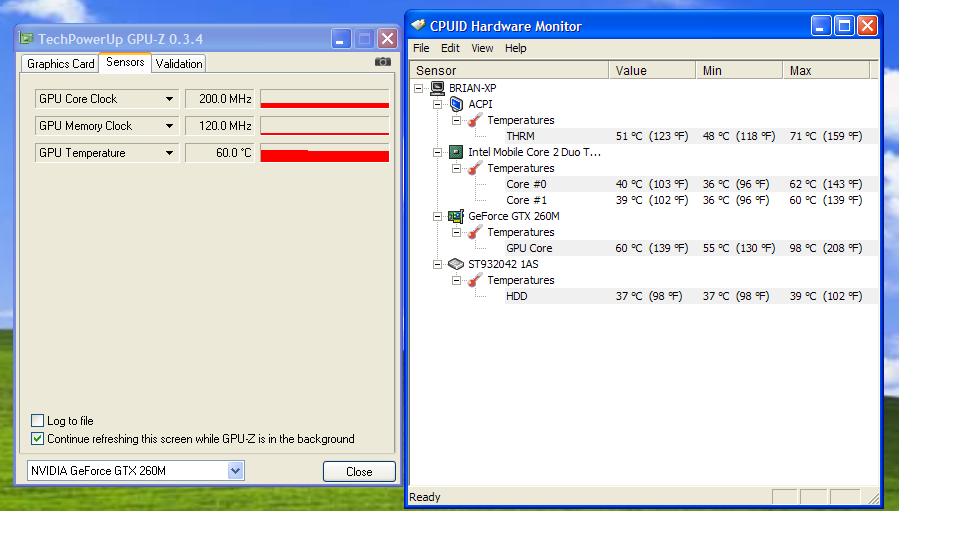This screenshot has width=960, height=540.
Task: Click the GPU Memory Clock history graph
Action: pos(324,126)
